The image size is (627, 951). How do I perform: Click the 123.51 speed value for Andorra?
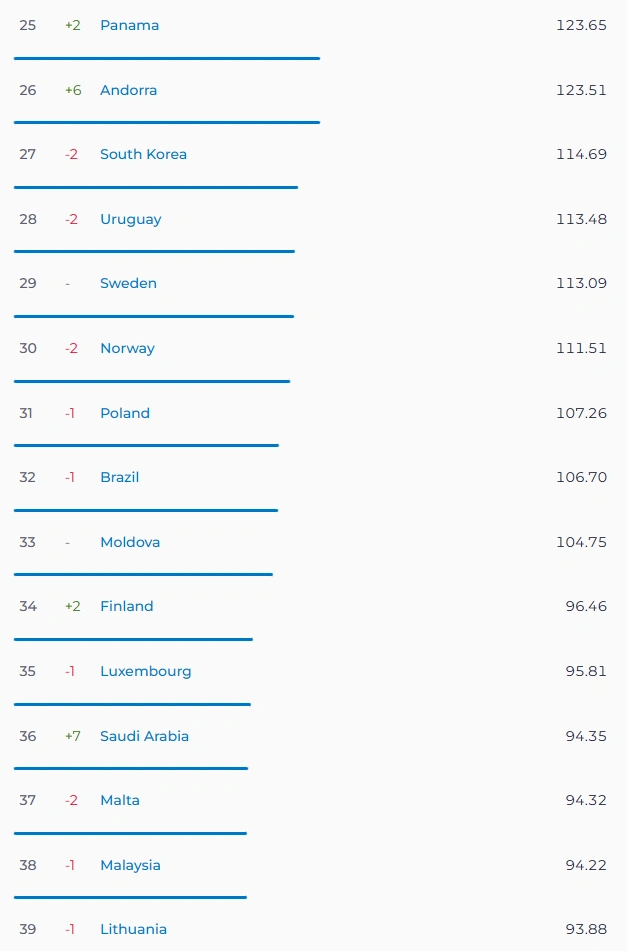[x=581, y=90]
